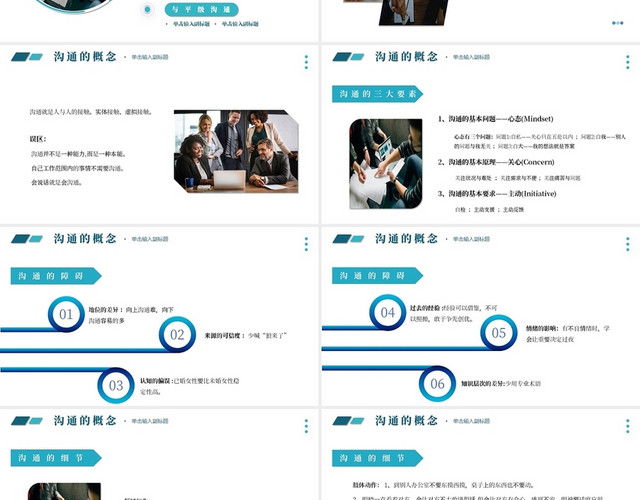Click the parallelogram logo on the 01–03 barriers slide
640x500 pixels.
click(x=27, y=239)
